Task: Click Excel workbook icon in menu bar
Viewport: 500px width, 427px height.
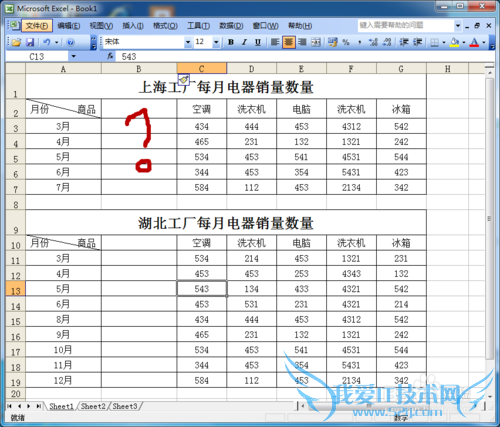Action: click(x=14, y=25)
